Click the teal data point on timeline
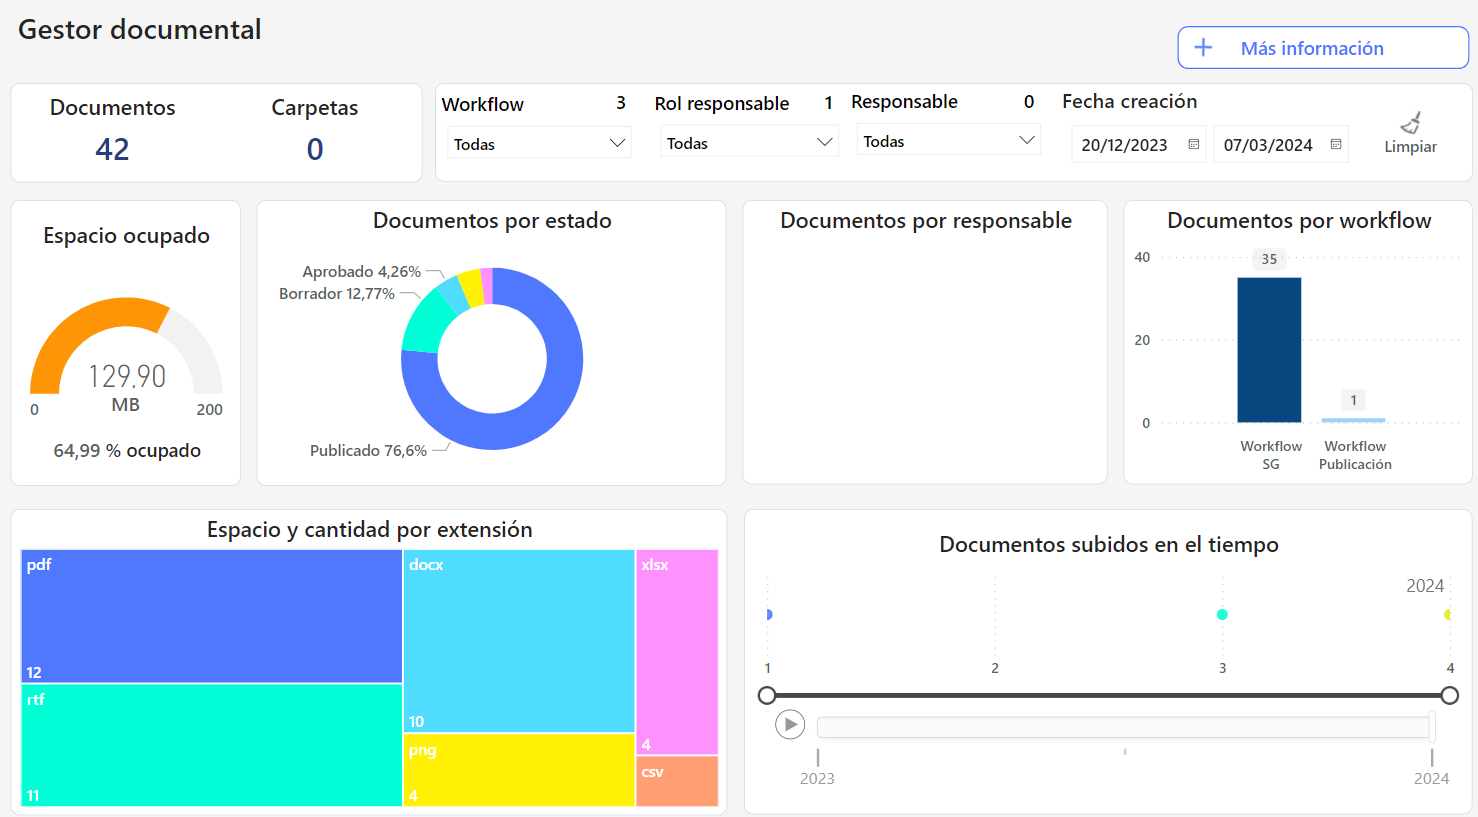 click(x=1222, y=615)
